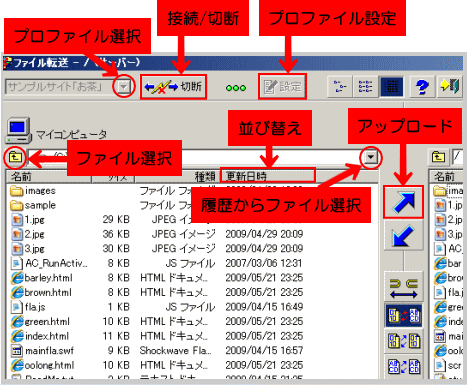Select 1.jpg in the local list
The image size is (467, 385).
pos(28,220)
